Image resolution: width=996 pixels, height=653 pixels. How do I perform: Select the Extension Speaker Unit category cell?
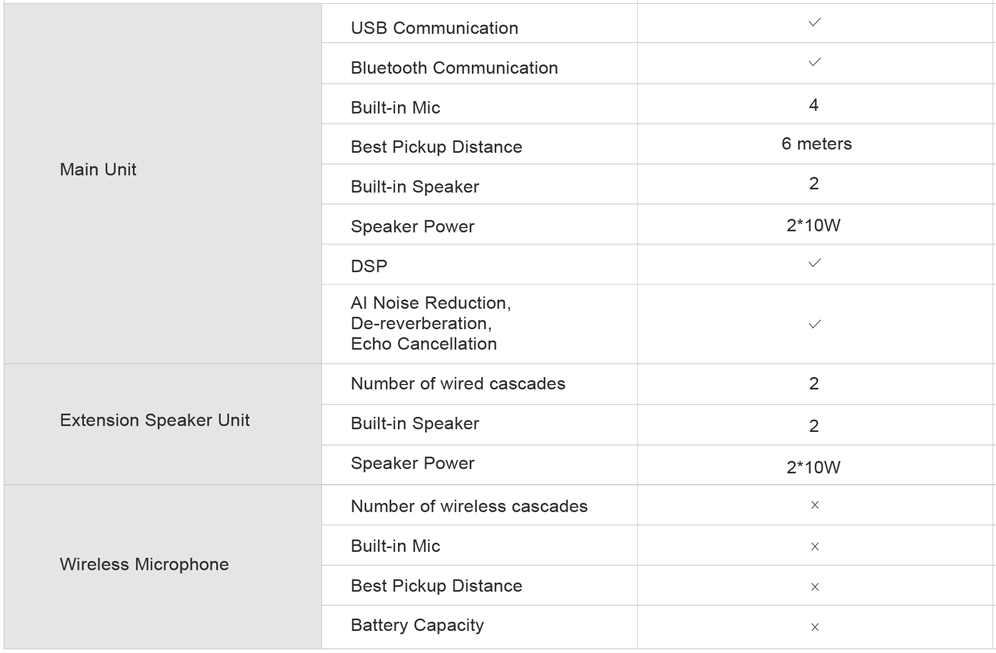coord(163,424)
